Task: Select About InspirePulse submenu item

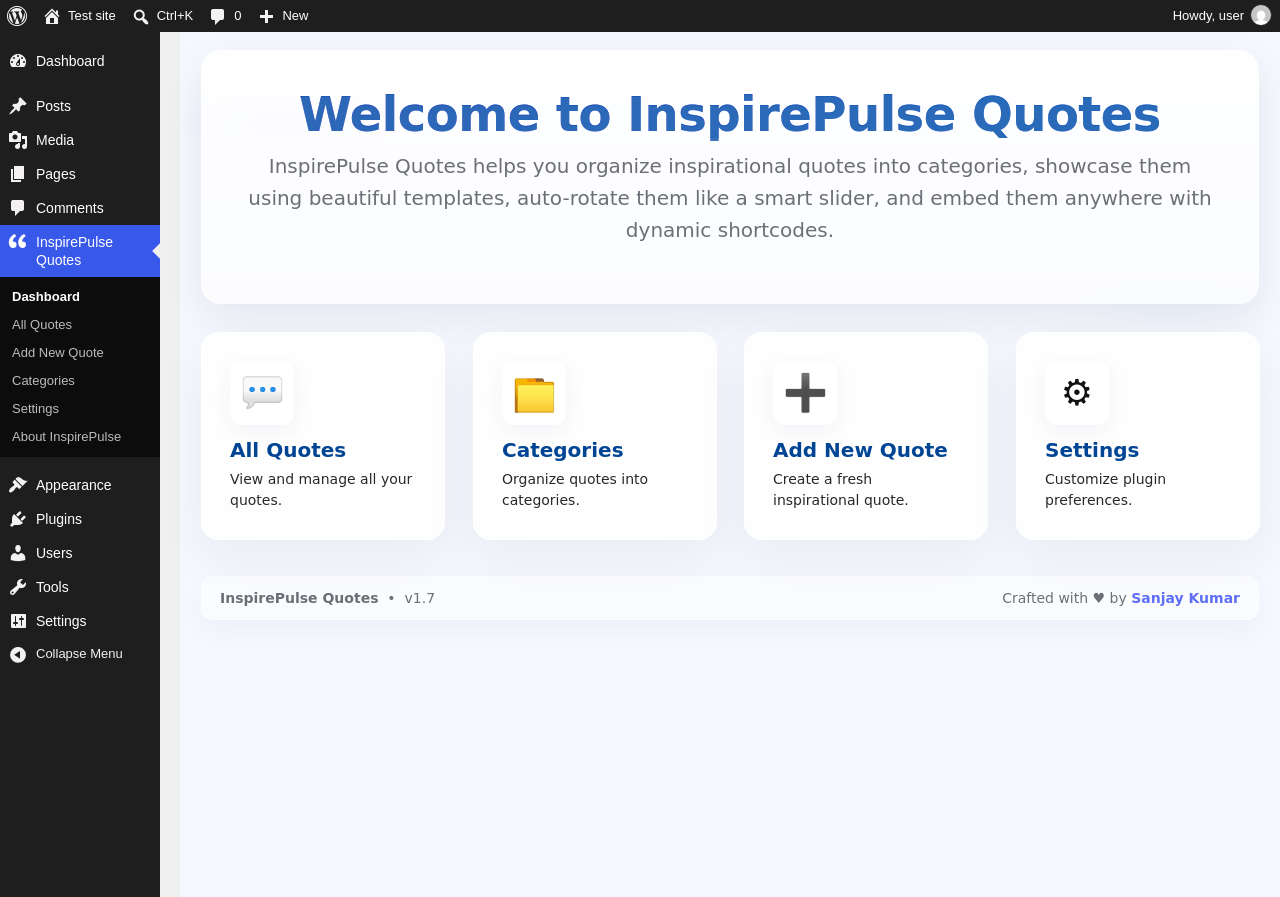Action: pos(66,437)
